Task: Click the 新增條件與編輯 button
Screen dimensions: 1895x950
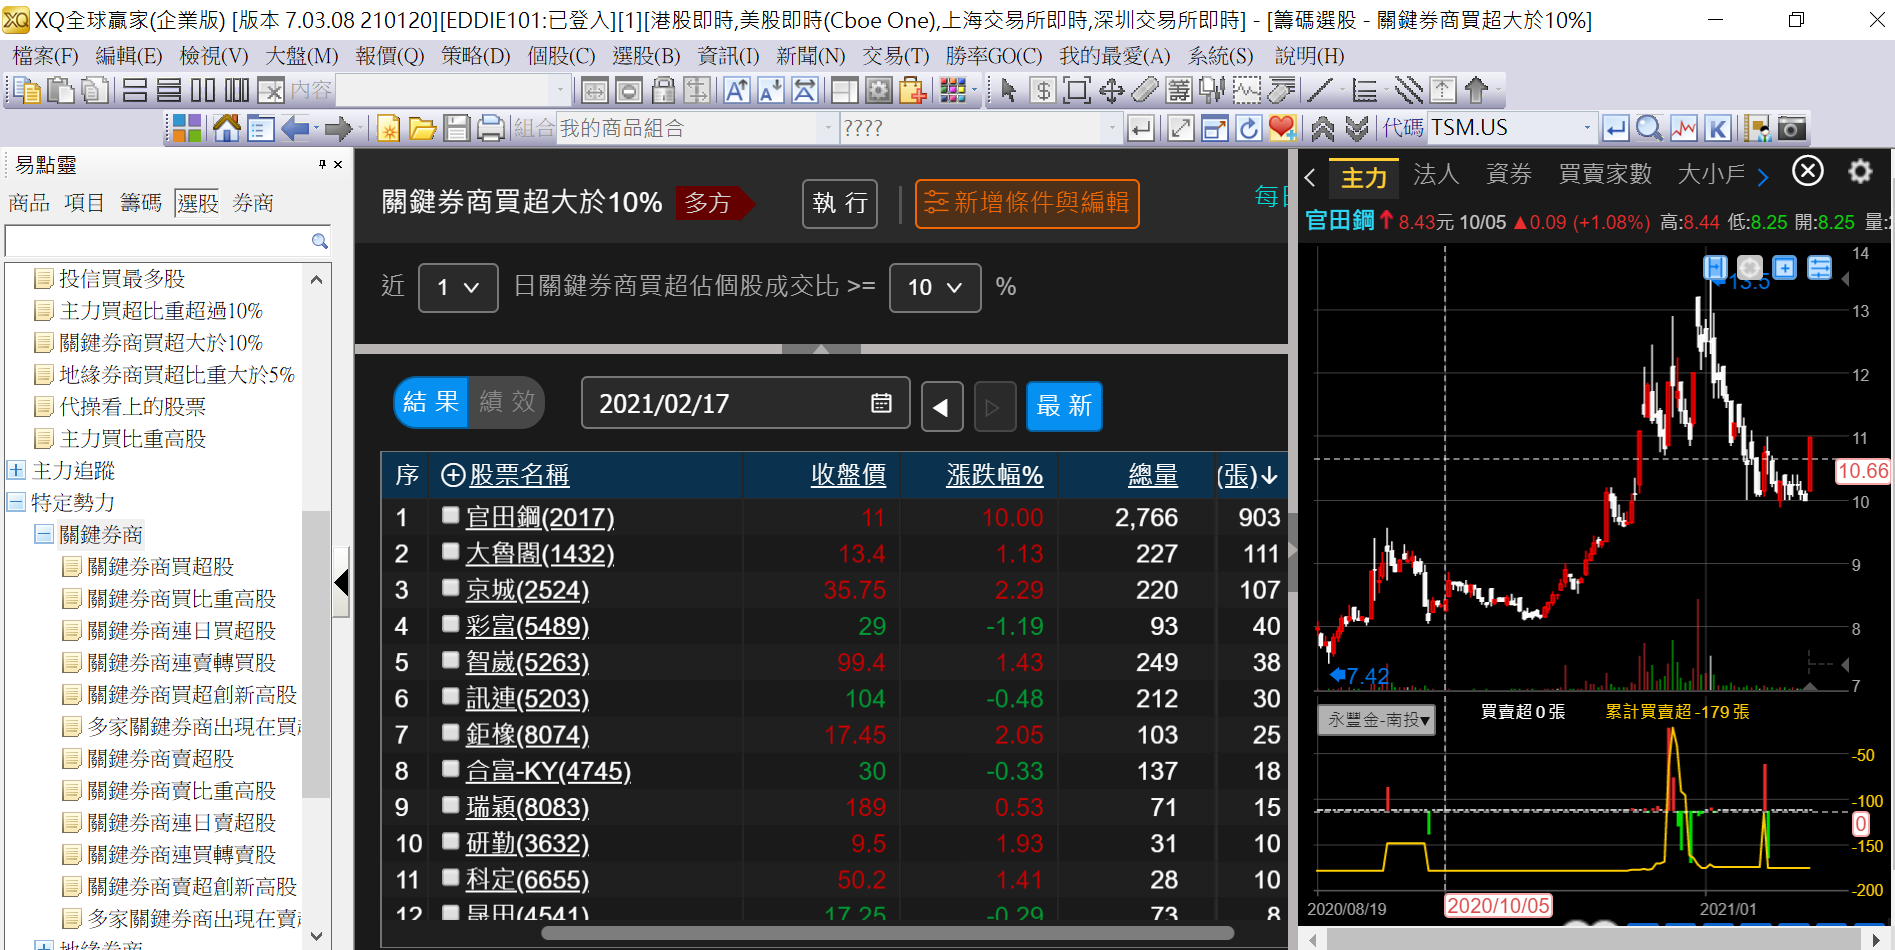Action: [x=1027, y=203]
